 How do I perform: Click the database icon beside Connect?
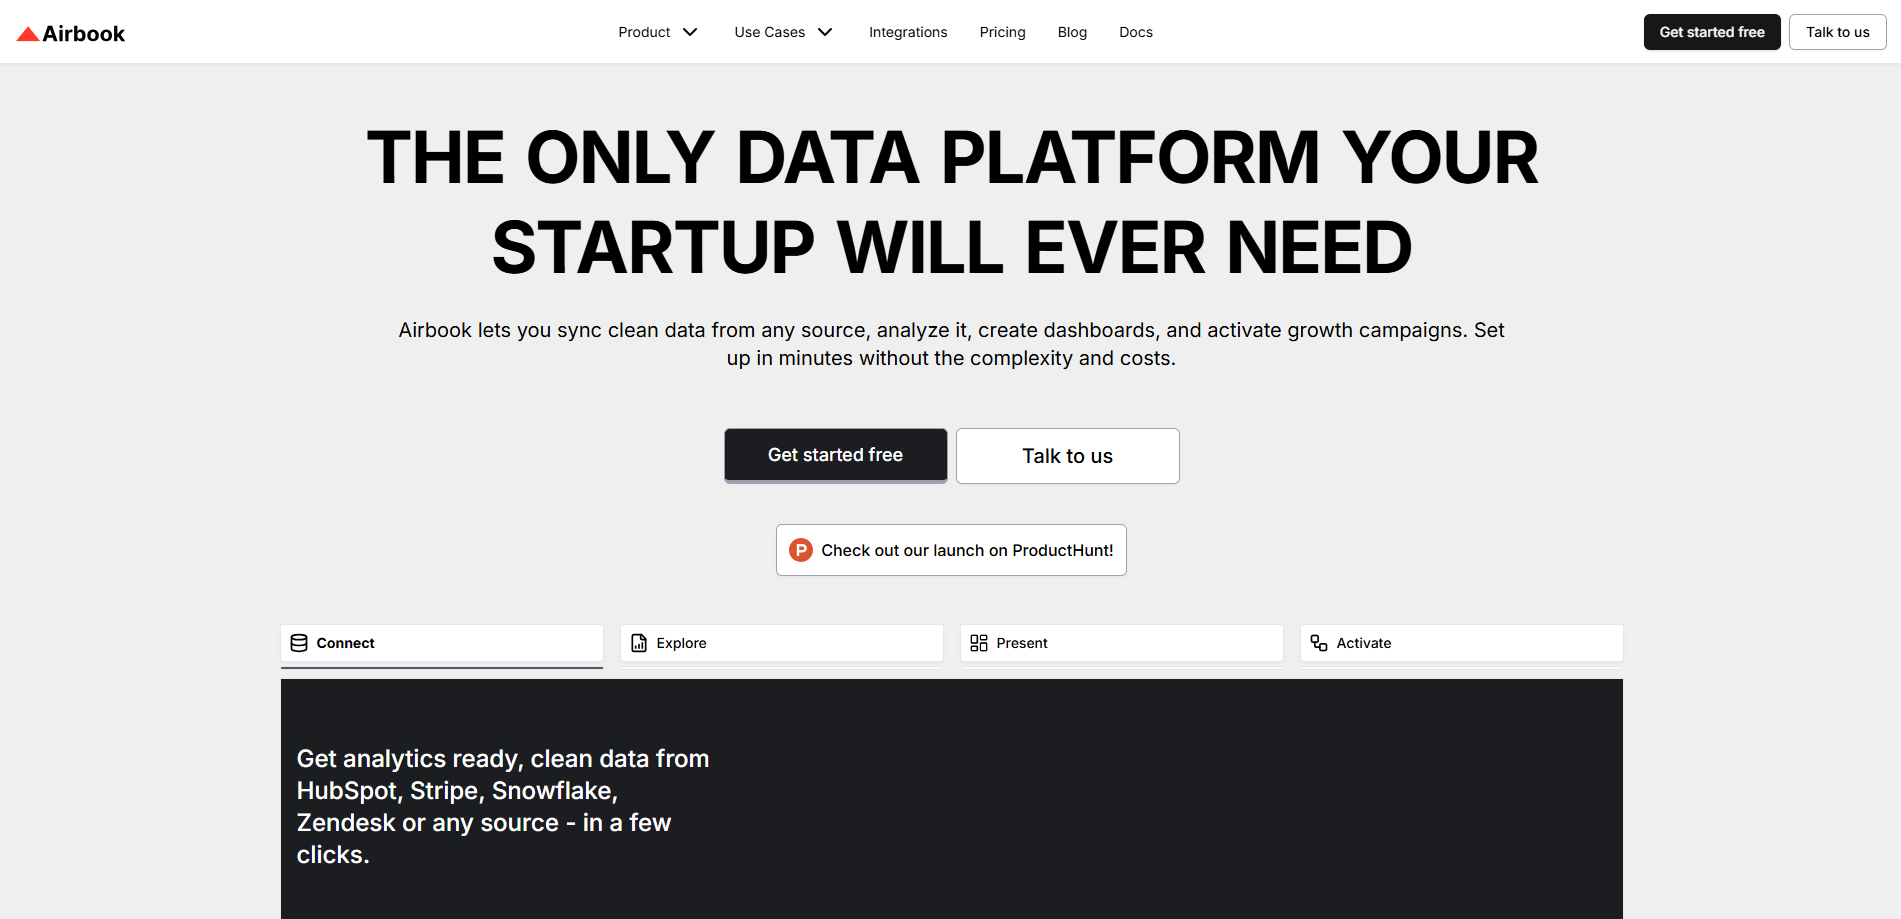point(299,643)
